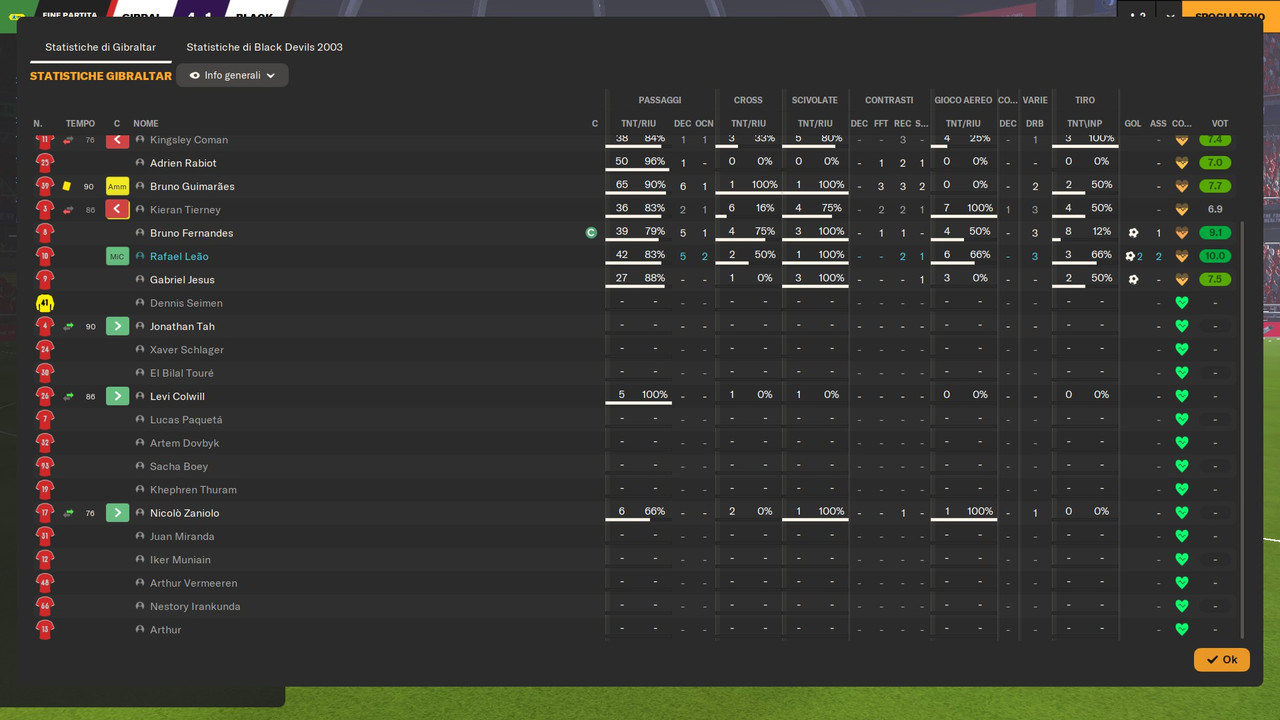The width and height of the screenshot is (1280, 720).
Task: Confirm with the orange Ok button
Action: click(1221, 660)
